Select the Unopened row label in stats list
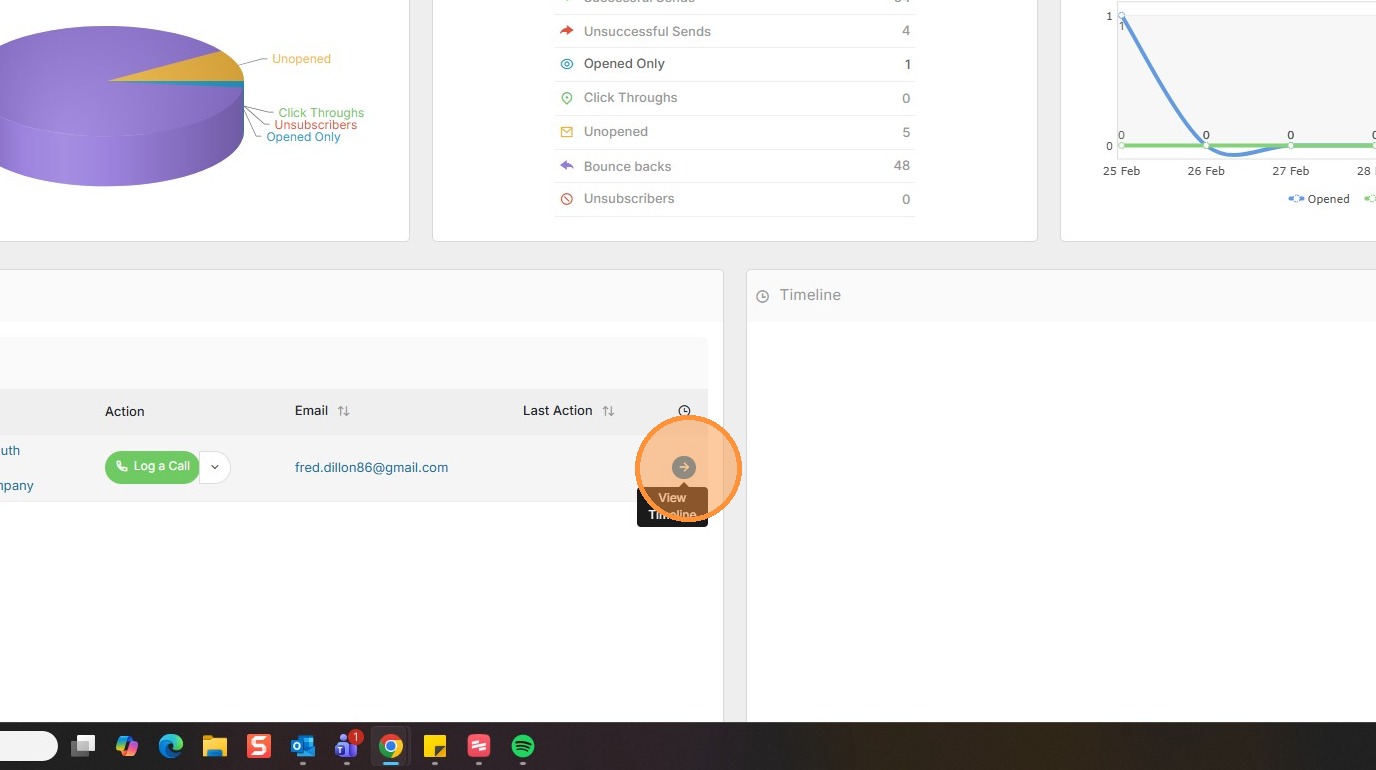Screen dimensions: 1376x770 tap(616, 131)
